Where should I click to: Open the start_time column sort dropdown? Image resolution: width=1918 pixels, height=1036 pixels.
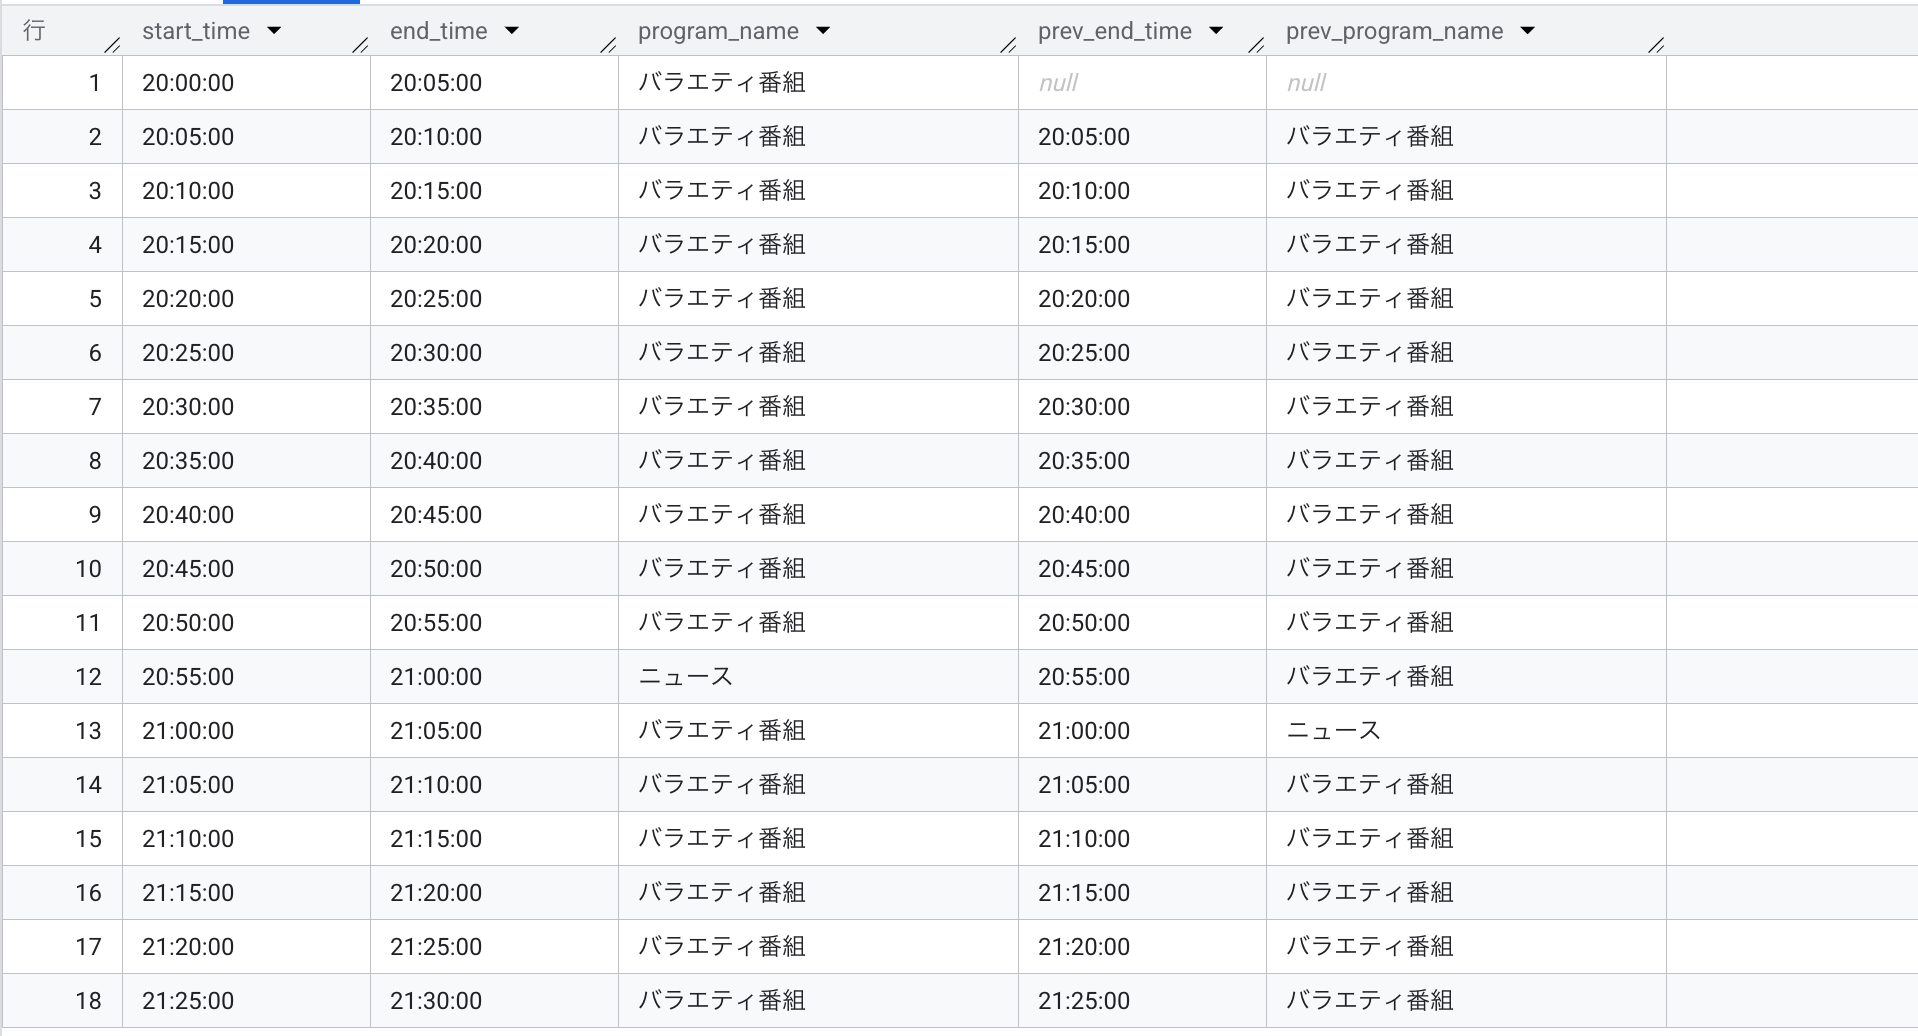[274, 31]
